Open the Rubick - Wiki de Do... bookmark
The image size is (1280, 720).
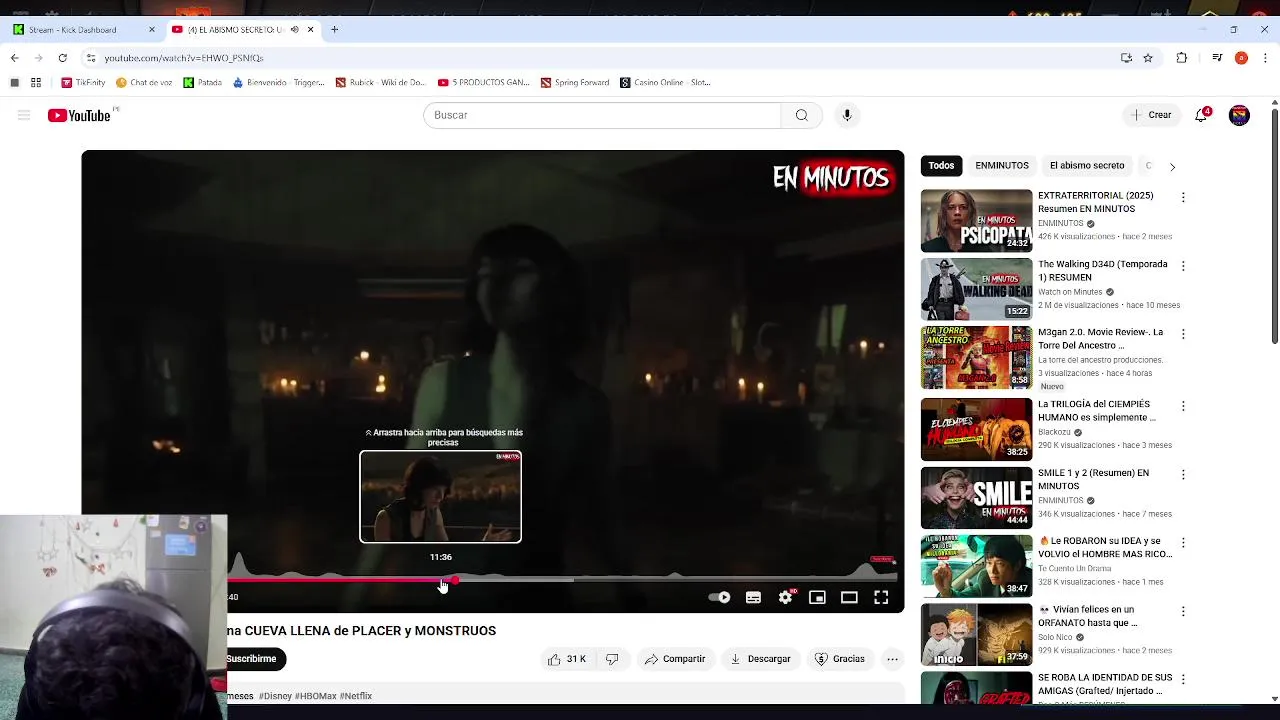[x=380, y=83]
